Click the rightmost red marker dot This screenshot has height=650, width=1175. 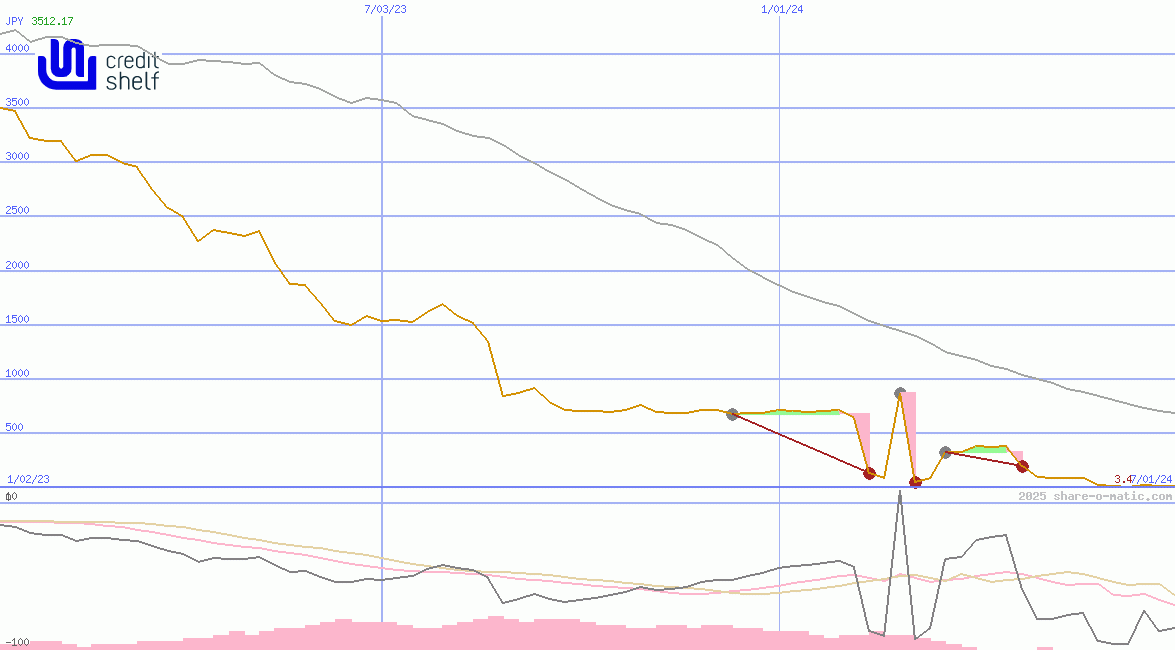[1022, 466]
